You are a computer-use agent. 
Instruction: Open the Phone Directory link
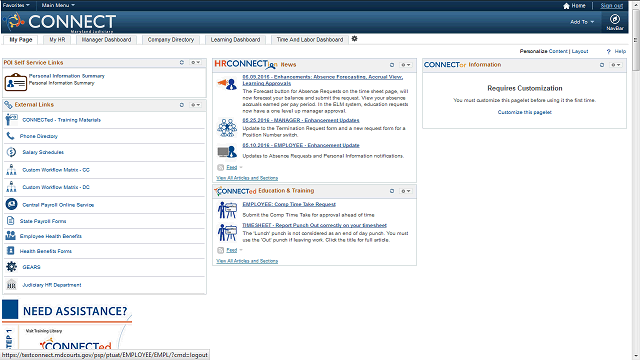point(39,136)
